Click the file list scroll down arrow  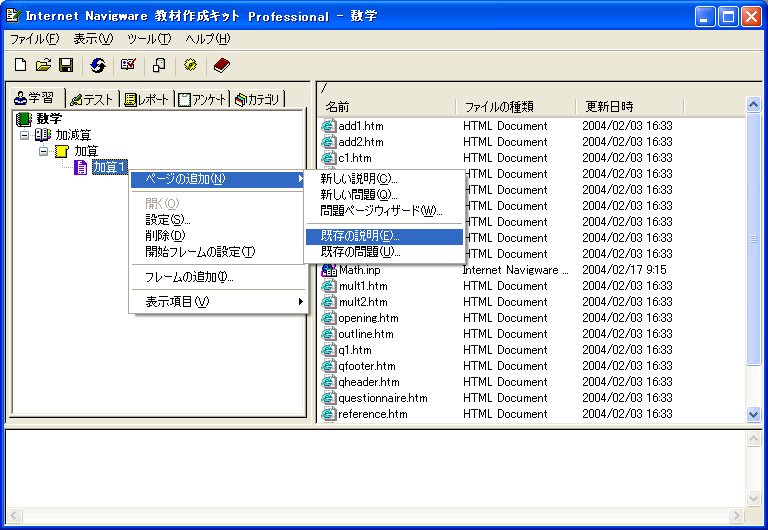[754, 414]
